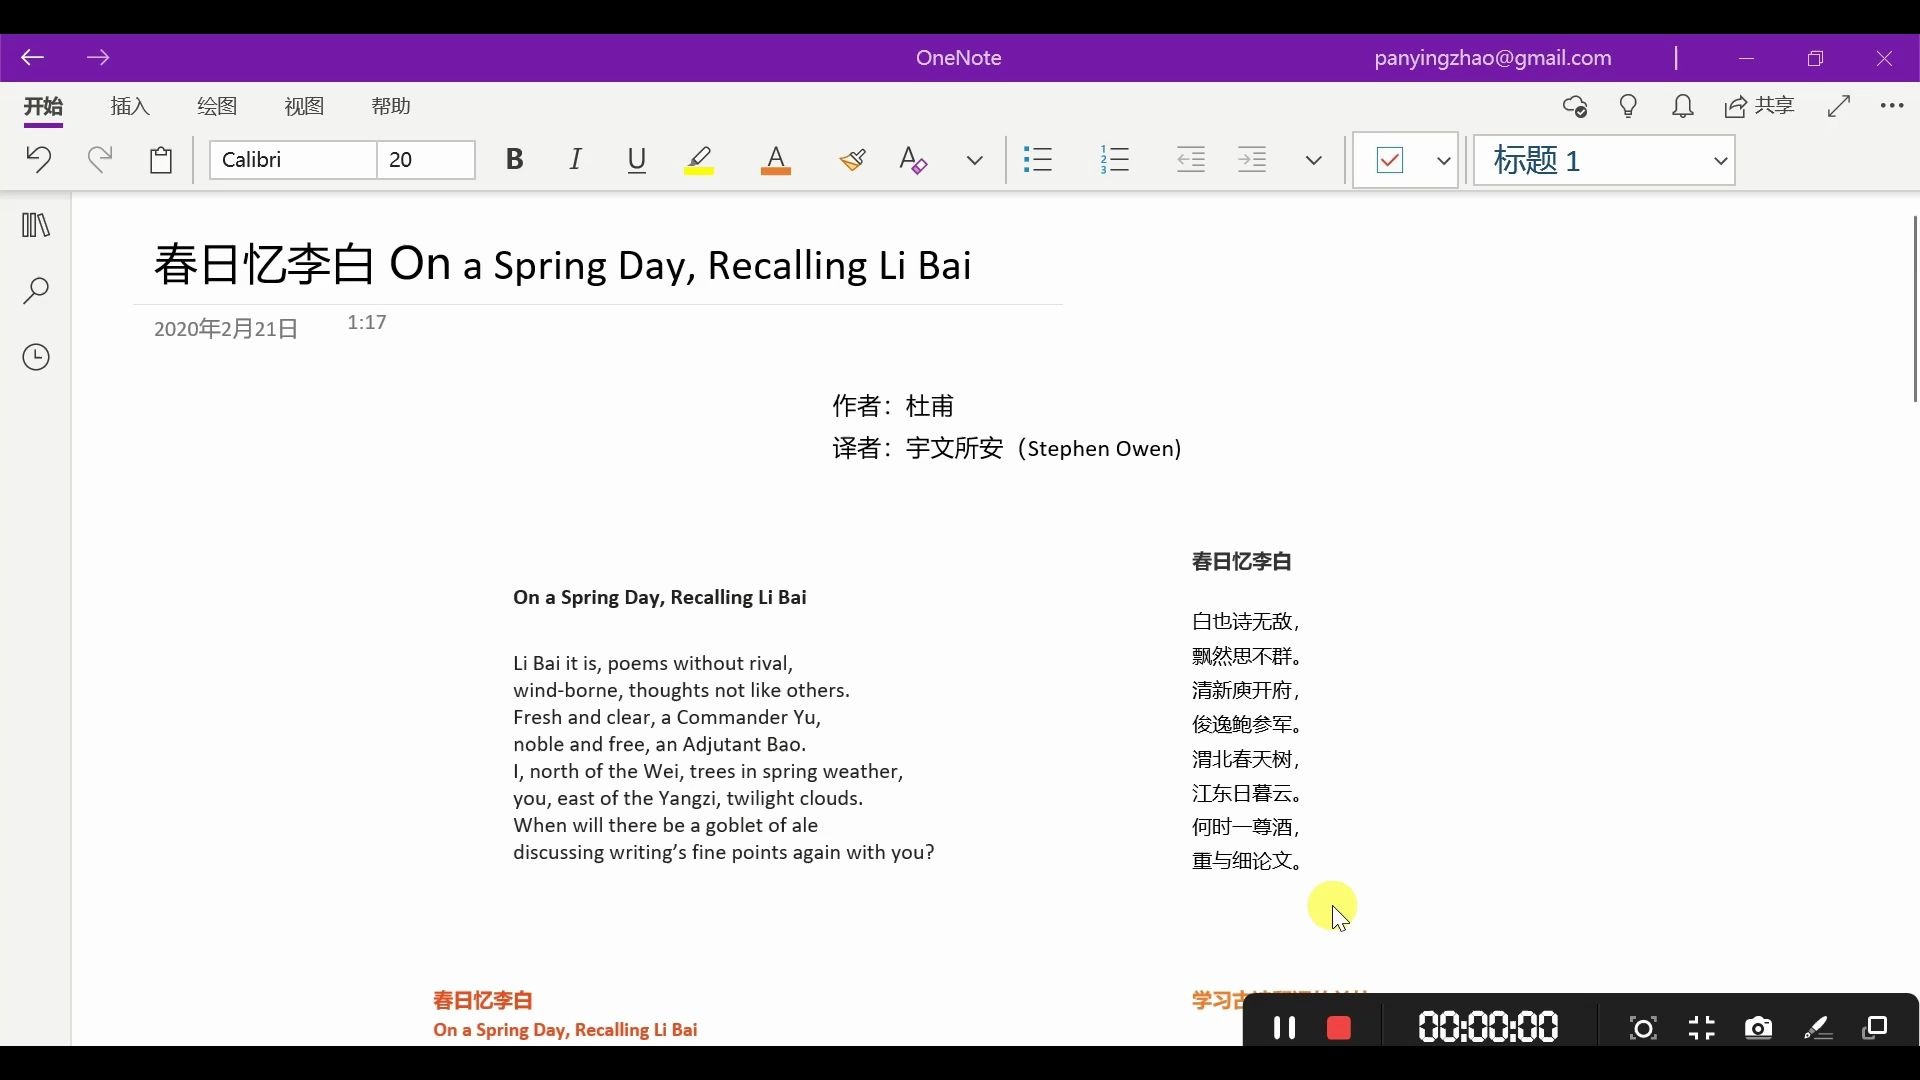Apply bulleted list

[x=1038, y=160]
